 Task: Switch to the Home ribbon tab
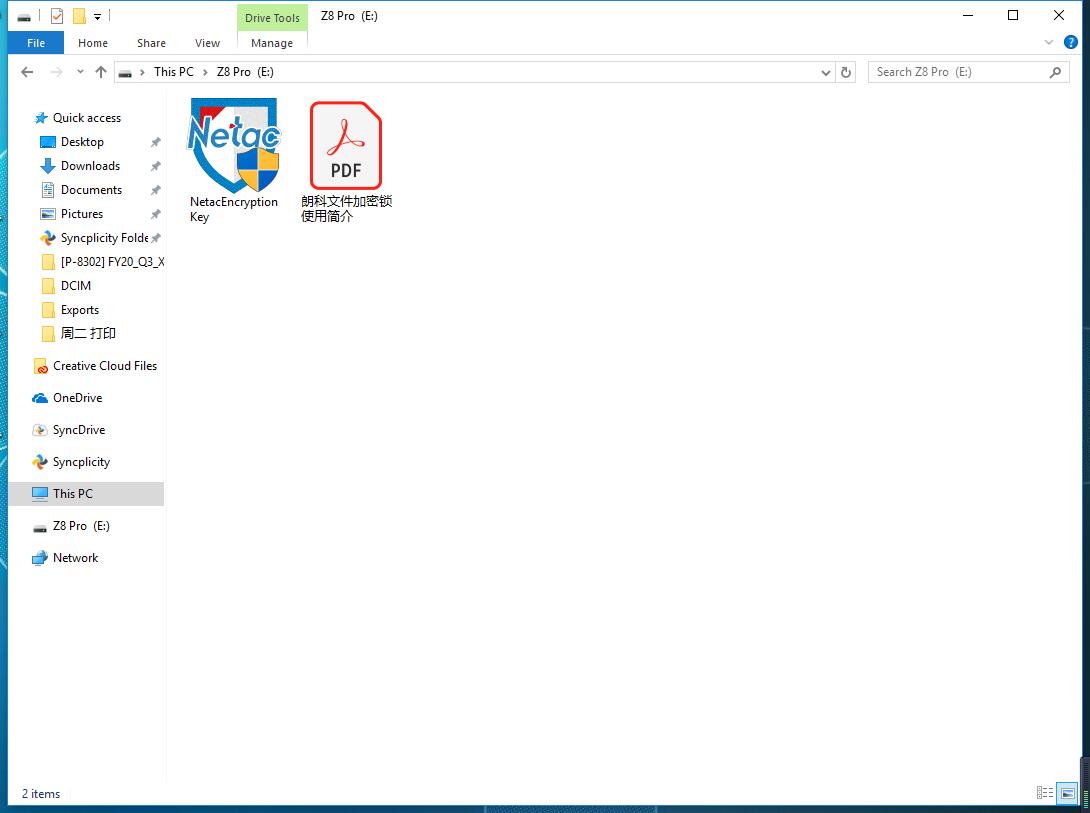[92, 43]
